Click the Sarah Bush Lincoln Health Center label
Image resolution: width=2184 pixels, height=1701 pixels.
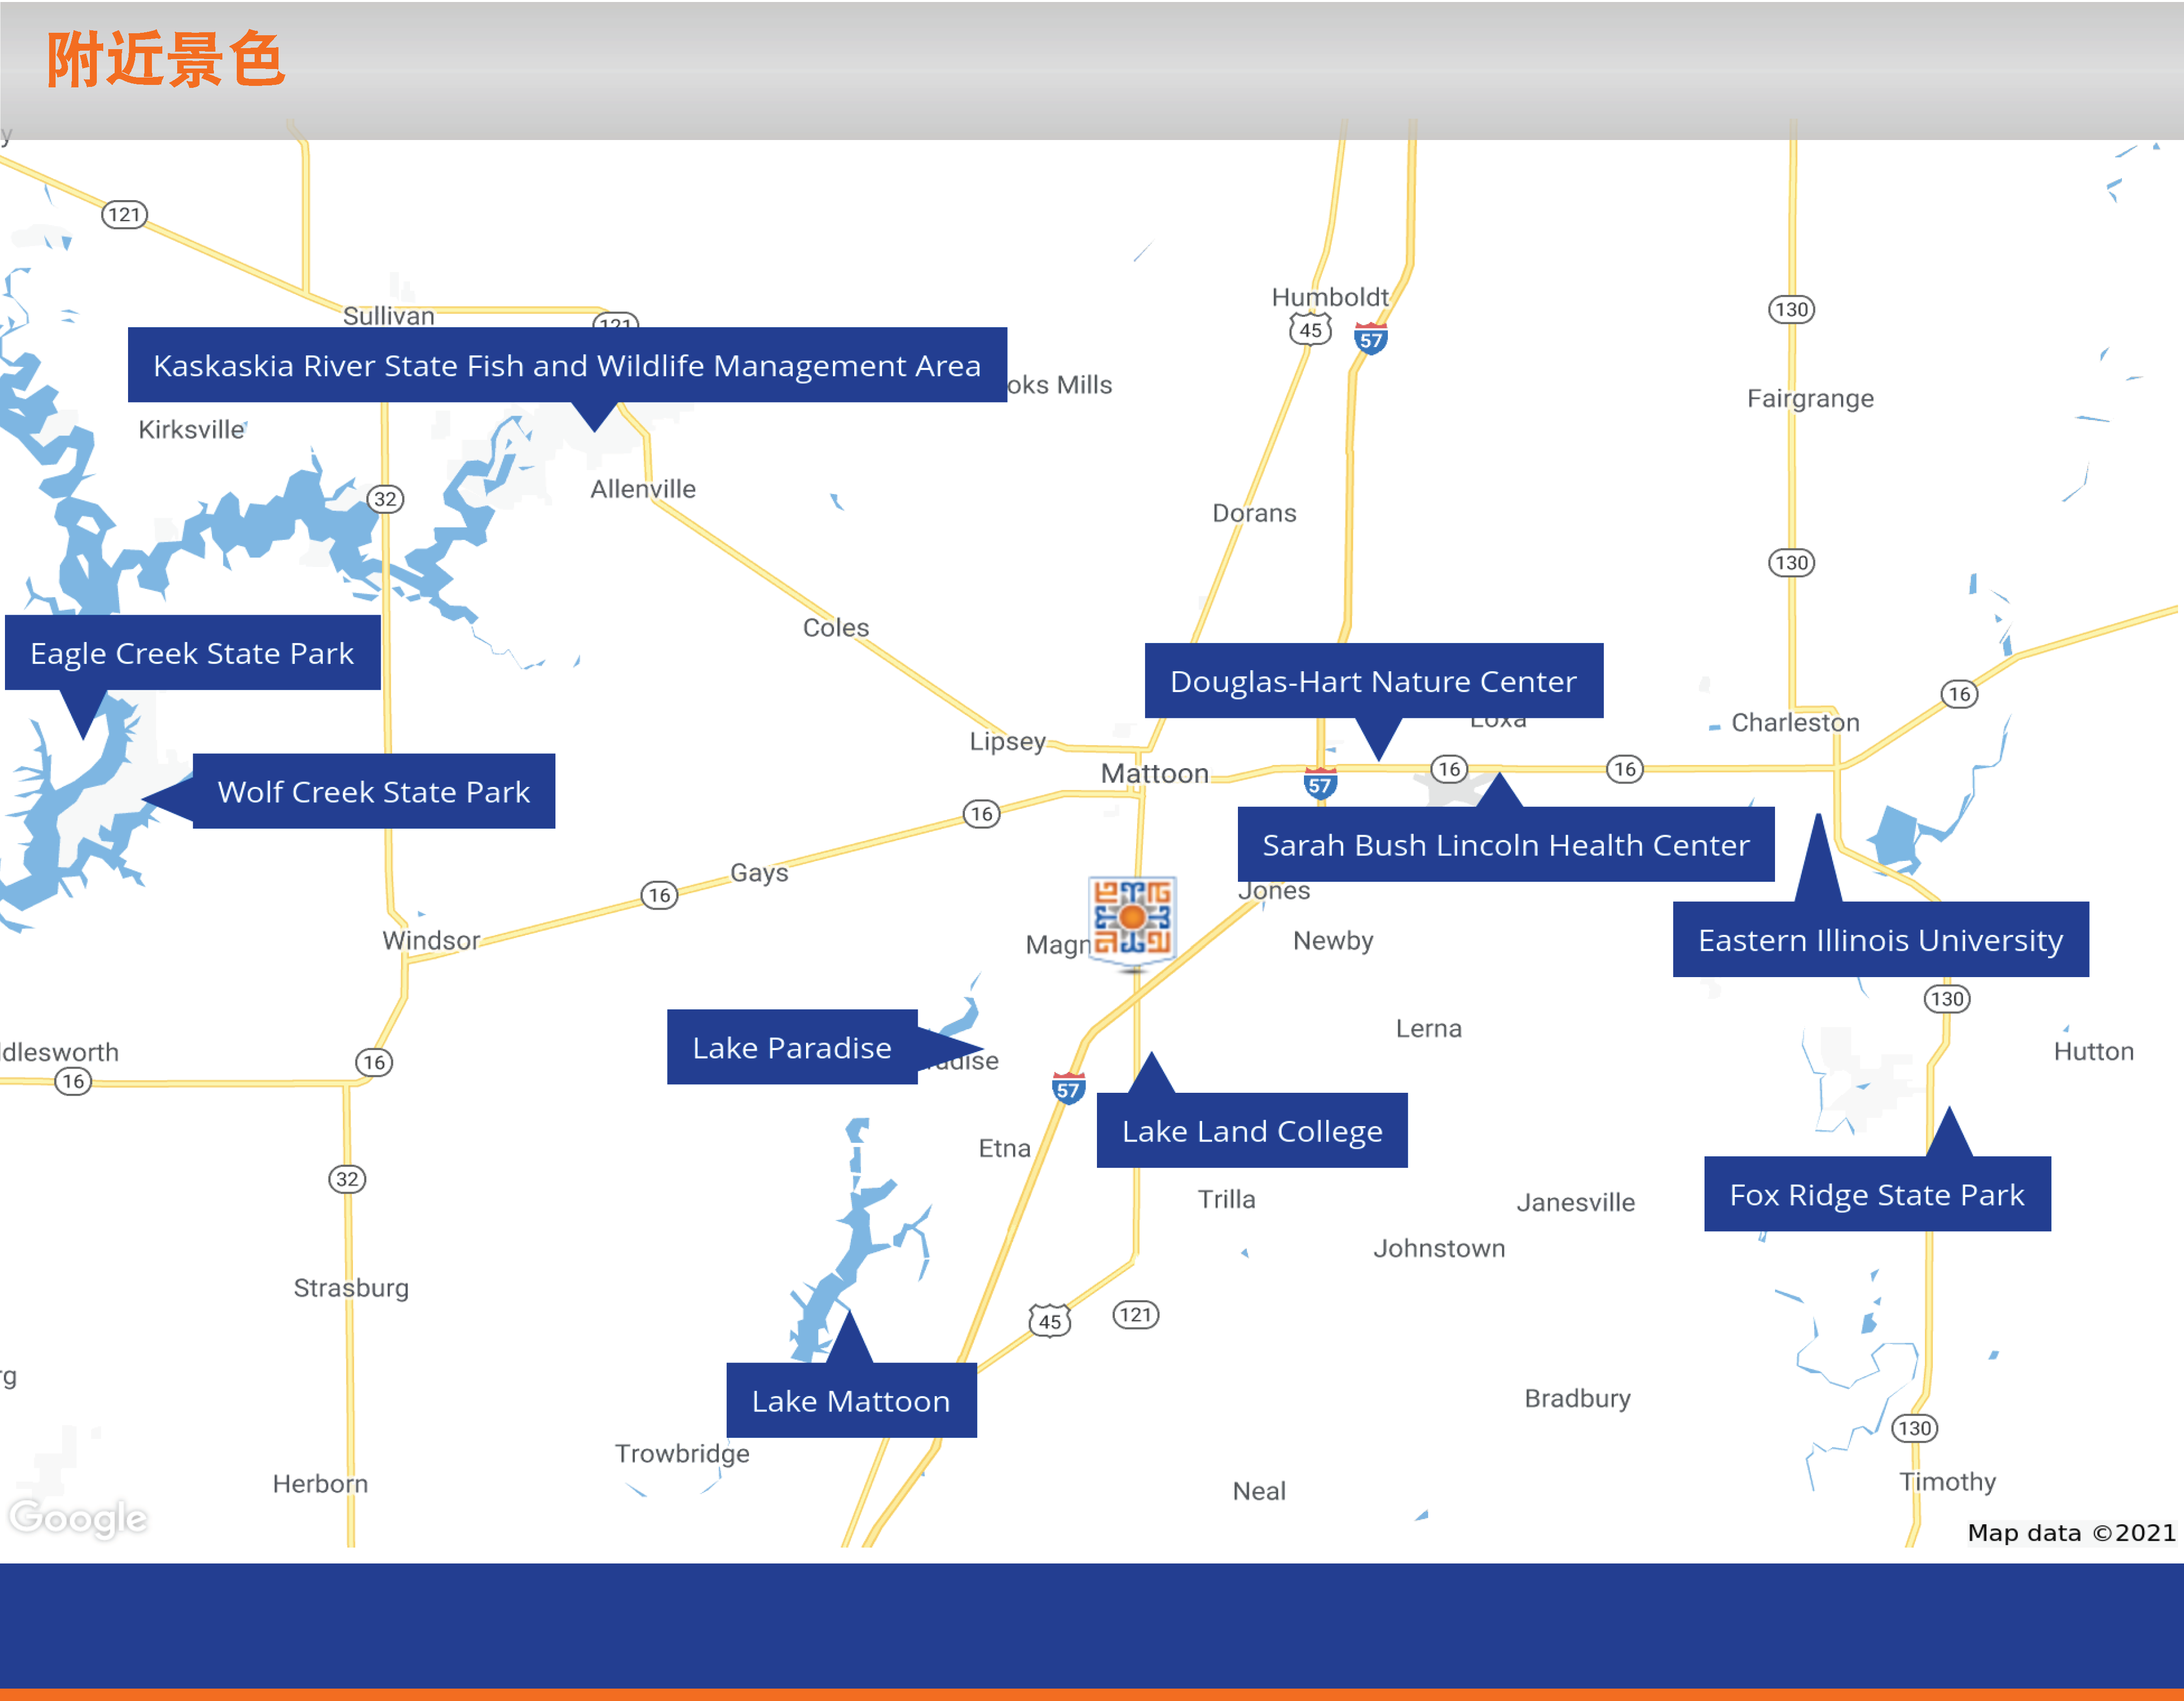click(1506, 845)
